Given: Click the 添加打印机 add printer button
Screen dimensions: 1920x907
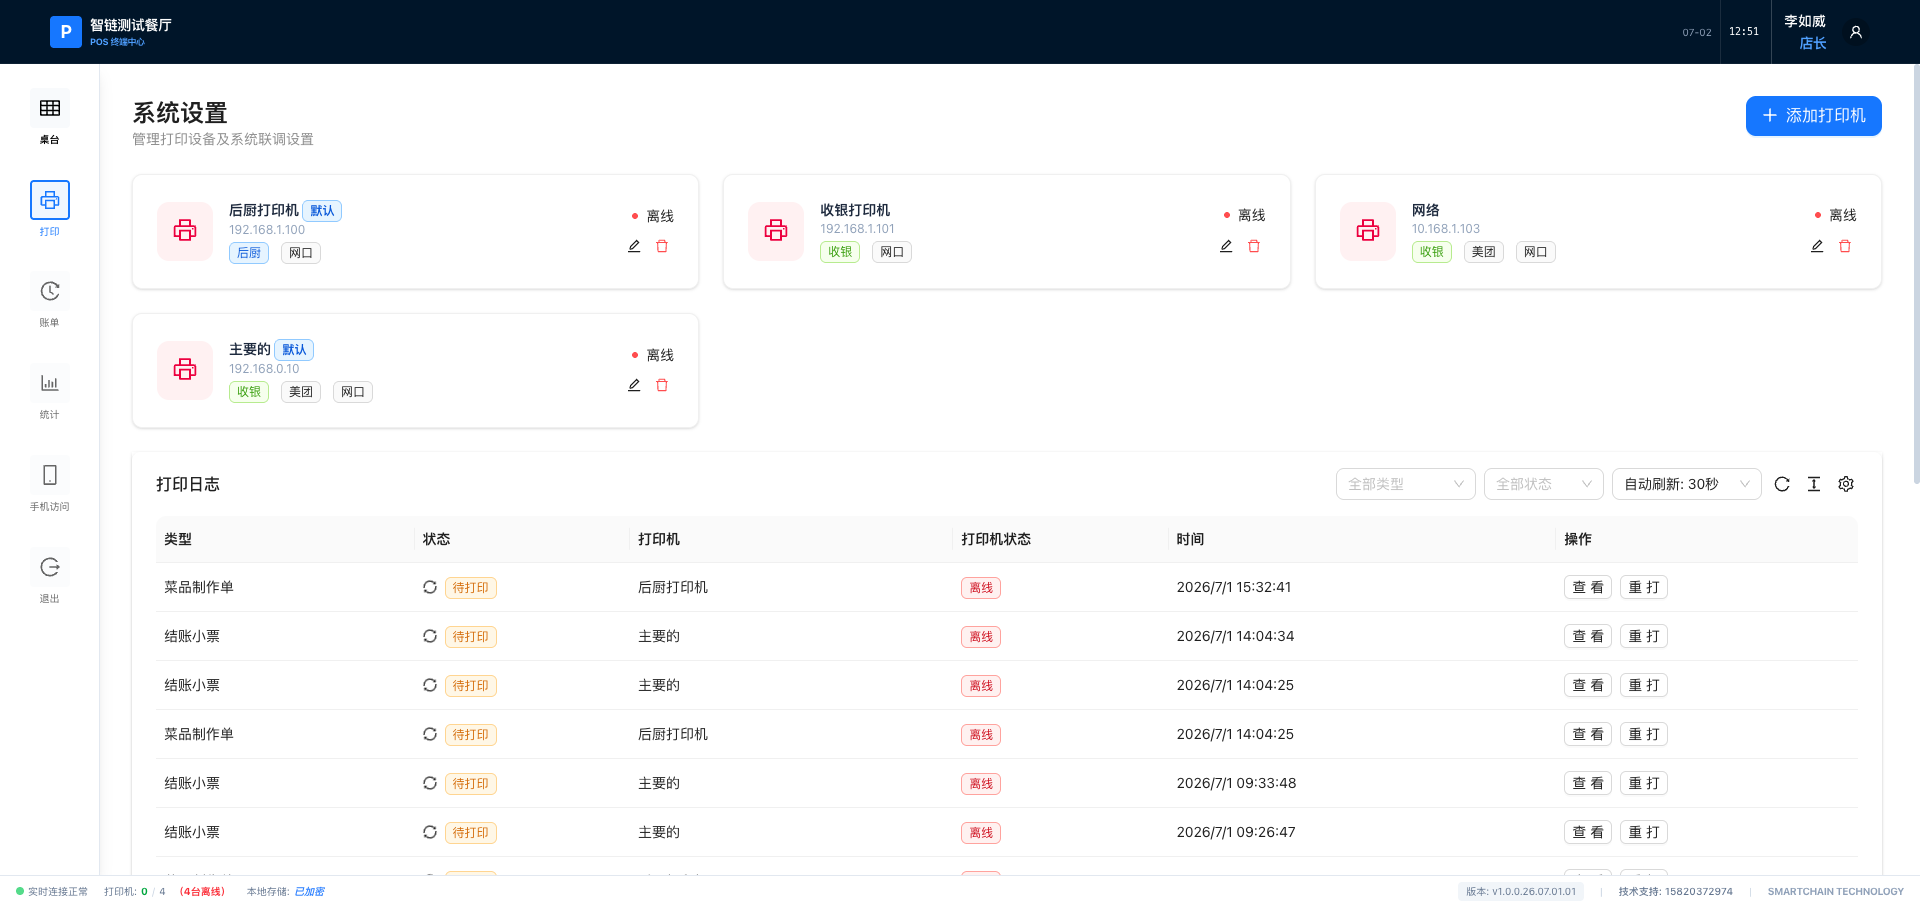Looking at the screenshot, I should tap(1814, 116).
